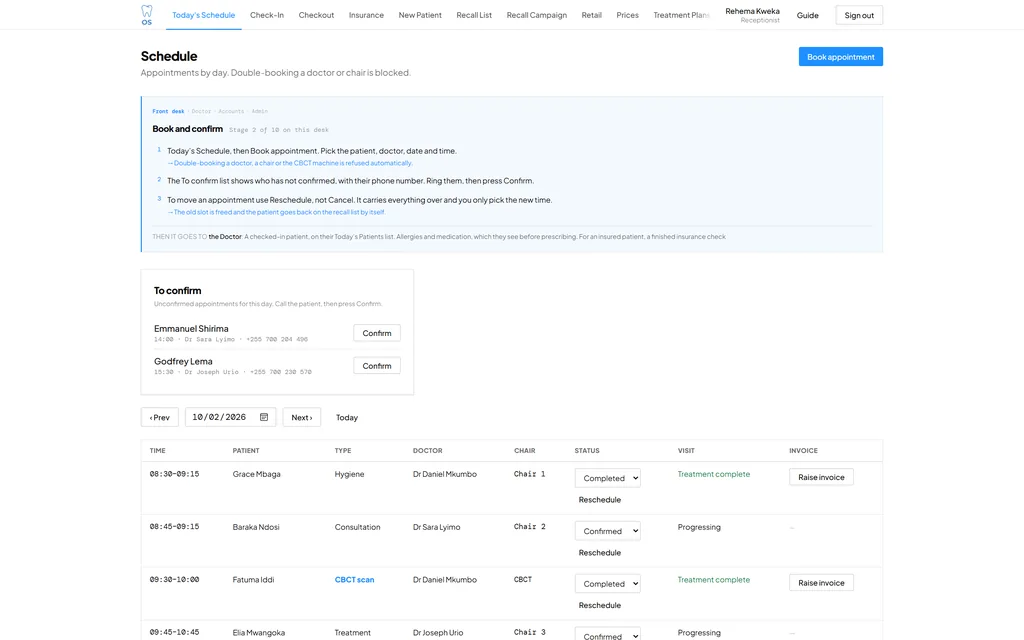The width and height of the screenshot is (1024, 640).
Task: Switch to the Insurance tab
Action: pos(366,15)
